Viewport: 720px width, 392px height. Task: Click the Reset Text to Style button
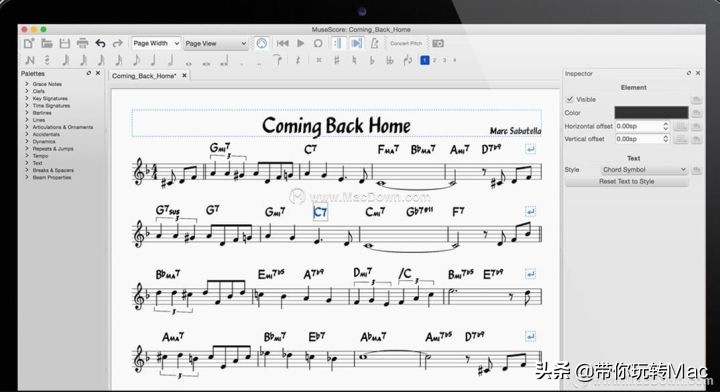(626, 181)
